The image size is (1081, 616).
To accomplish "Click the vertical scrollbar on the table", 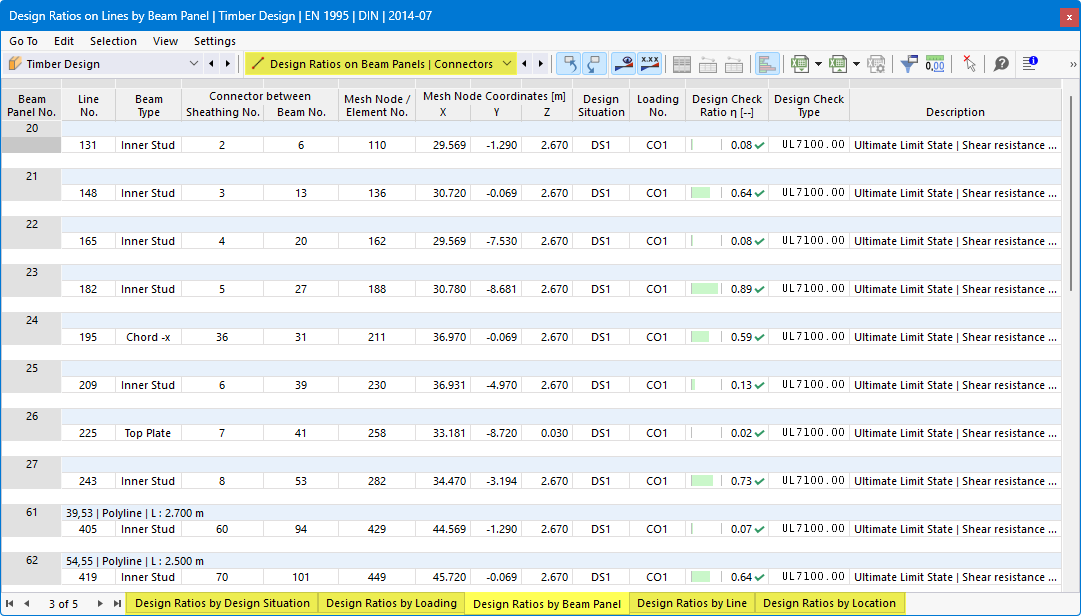I will [1070, 193].
